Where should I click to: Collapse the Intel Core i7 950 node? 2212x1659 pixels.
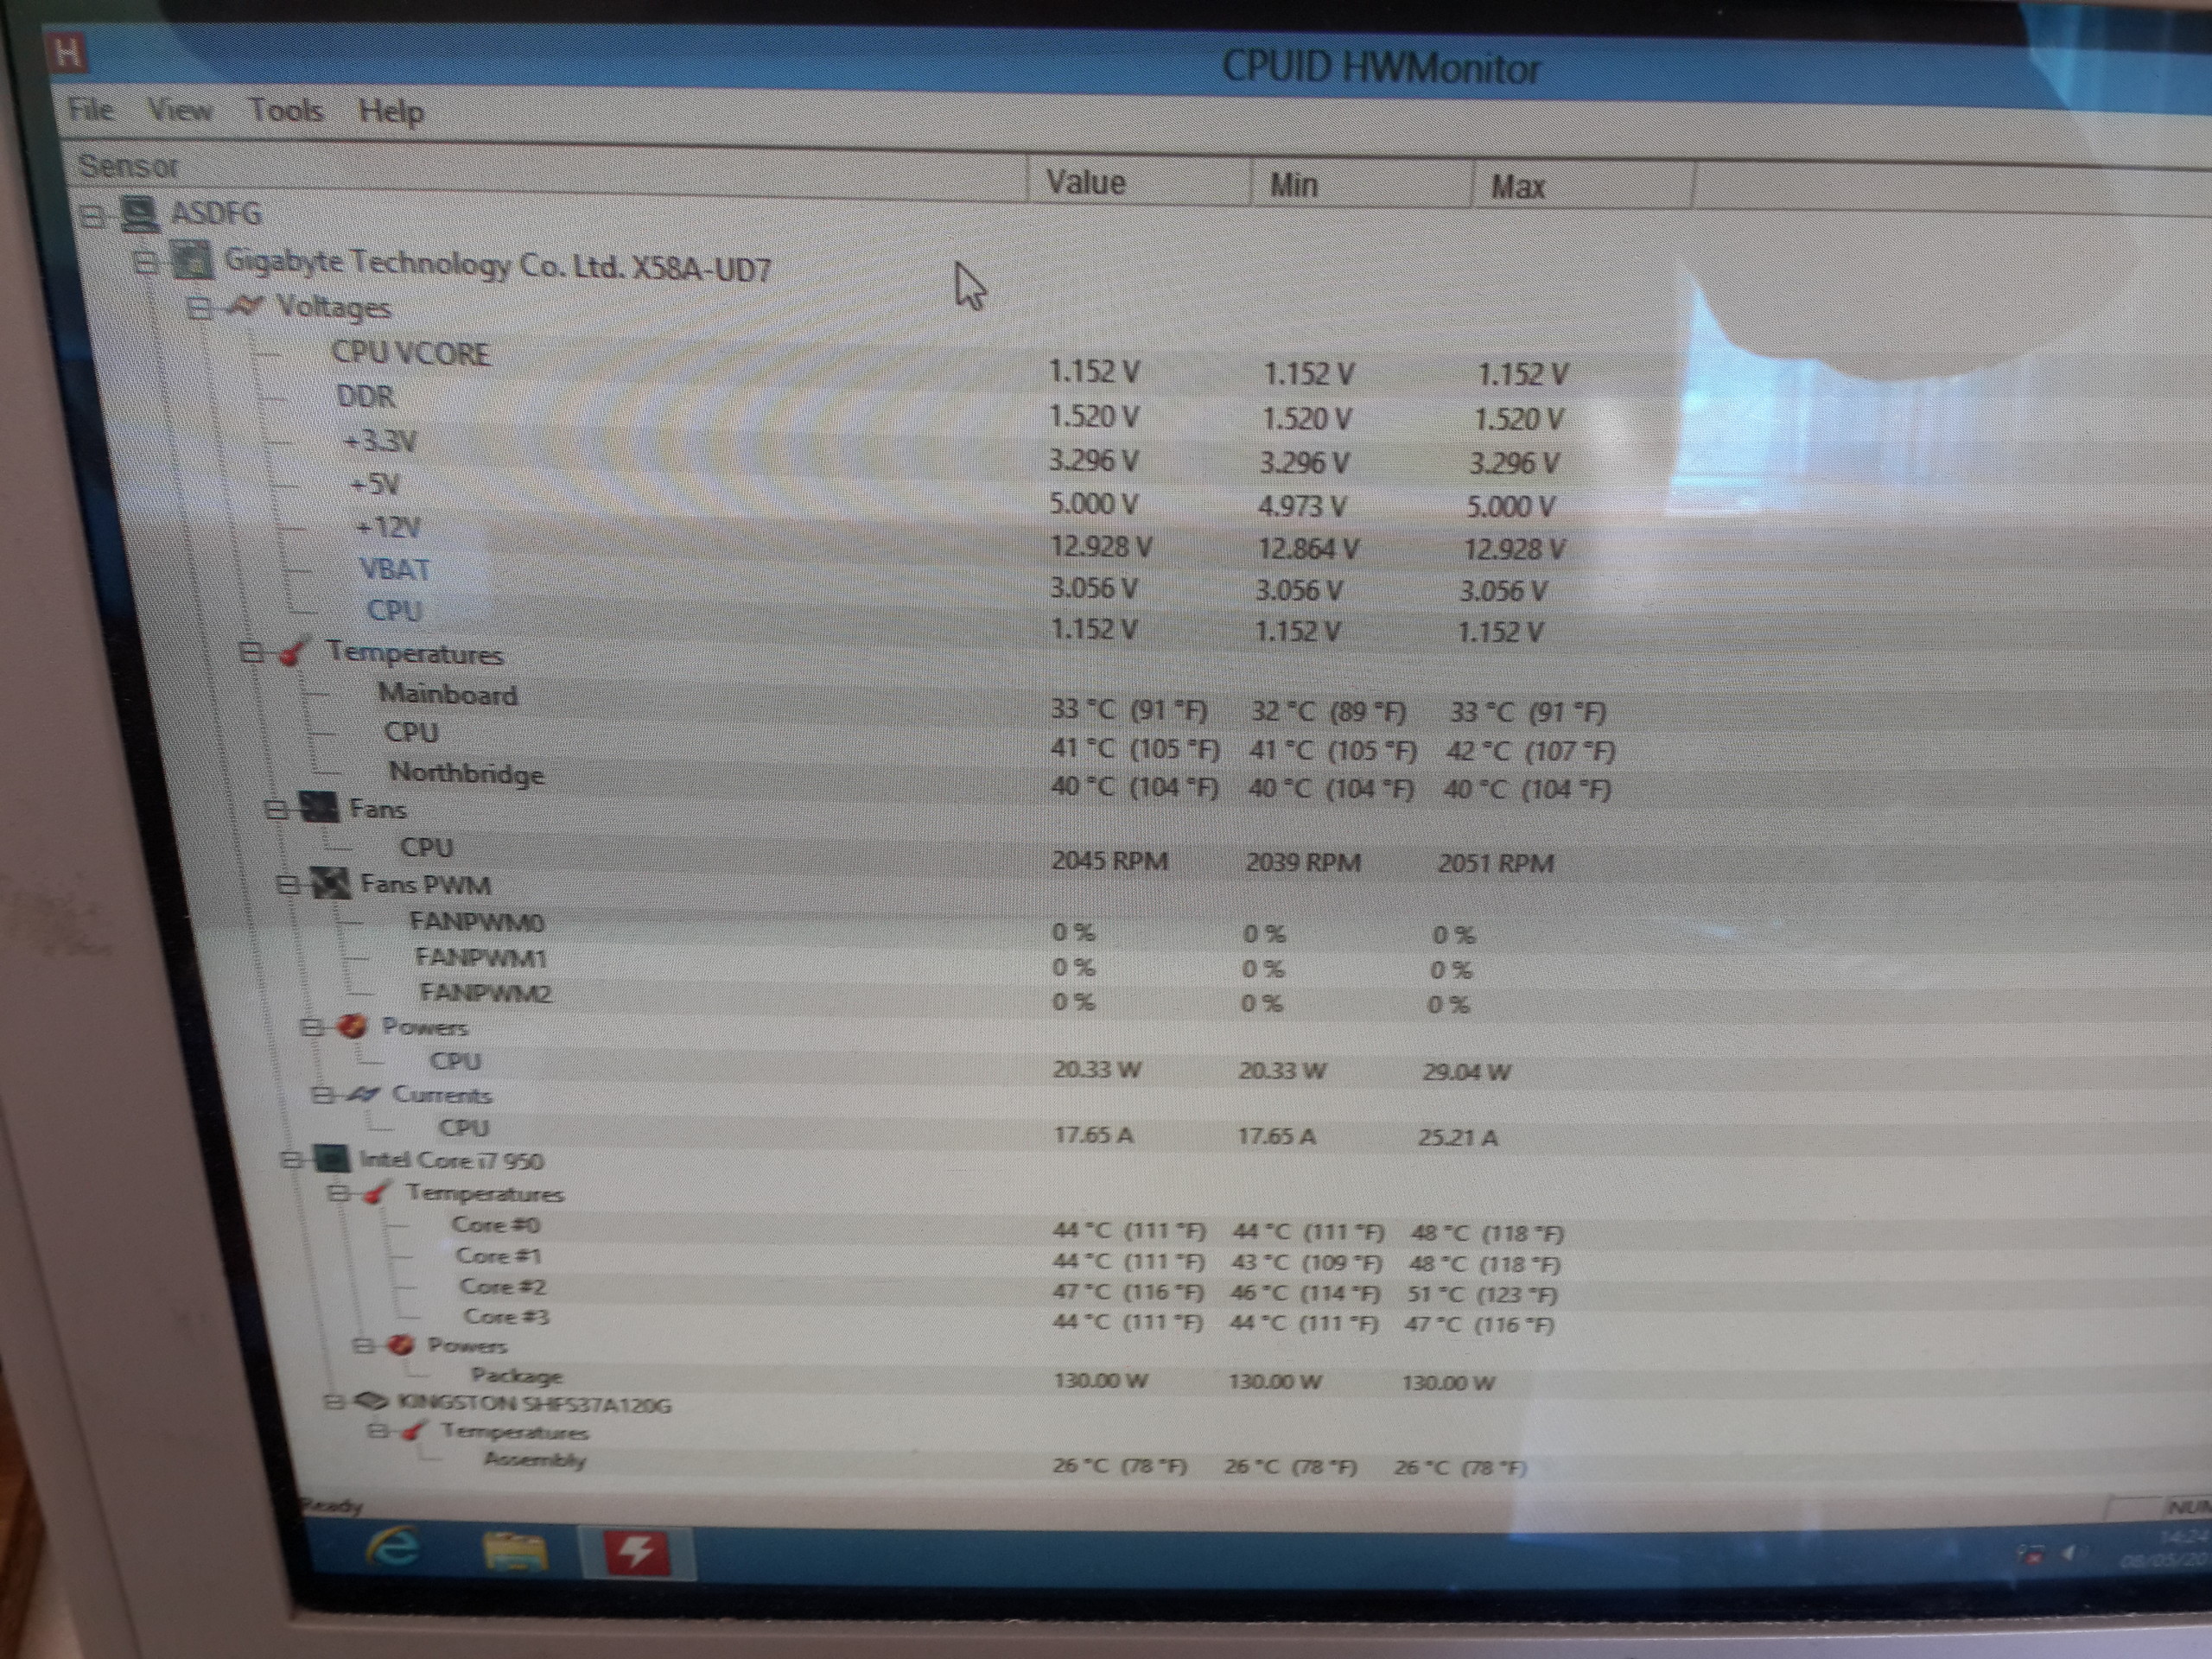pyautogui.click(x=292, y=1160)
